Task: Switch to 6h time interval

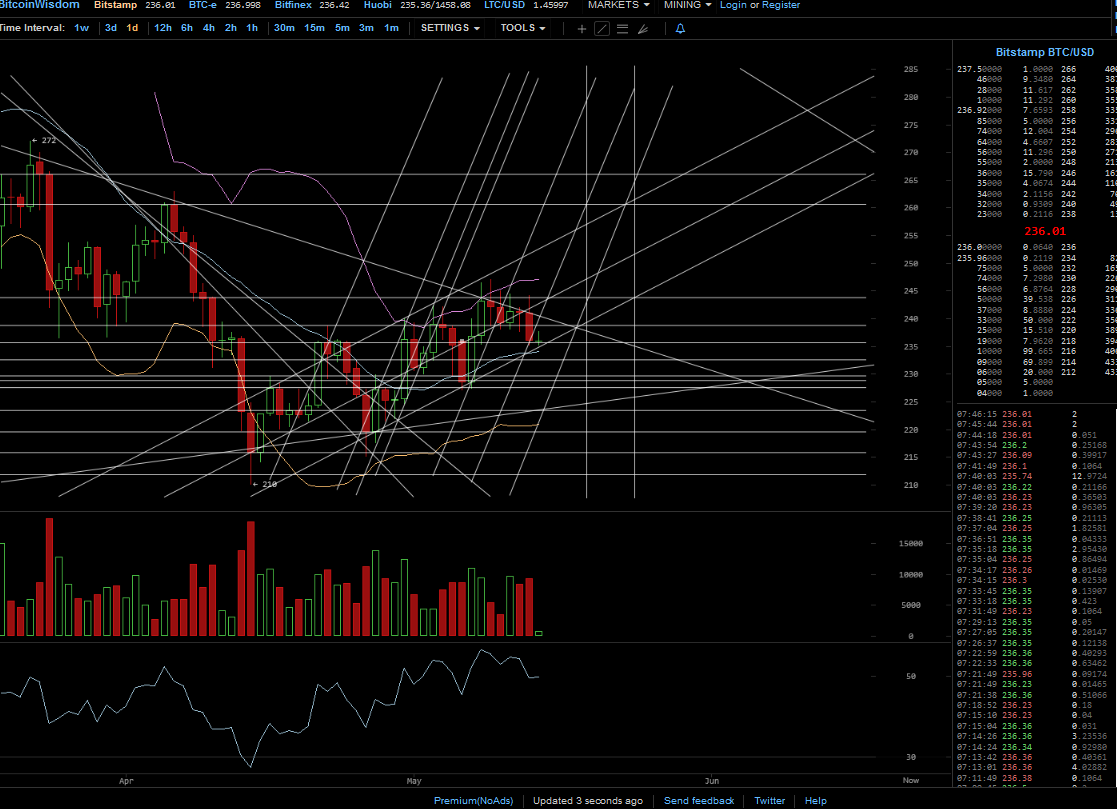Action: click(187, 28)
